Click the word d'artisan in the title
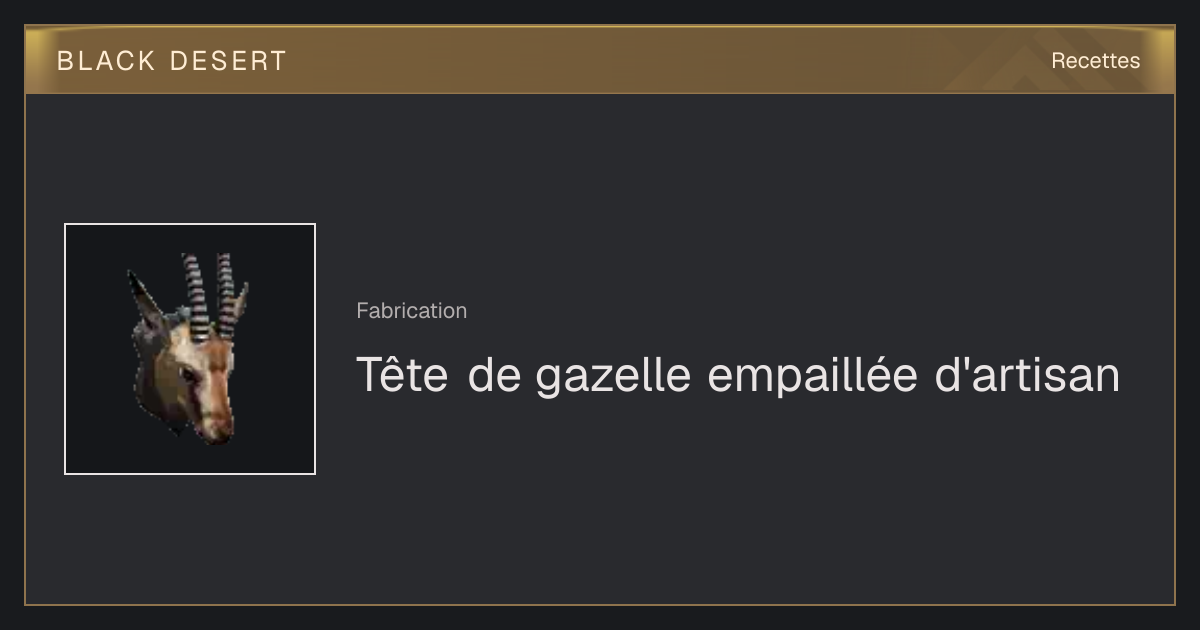This screenshot has width=1200, height=630. 1026,375
